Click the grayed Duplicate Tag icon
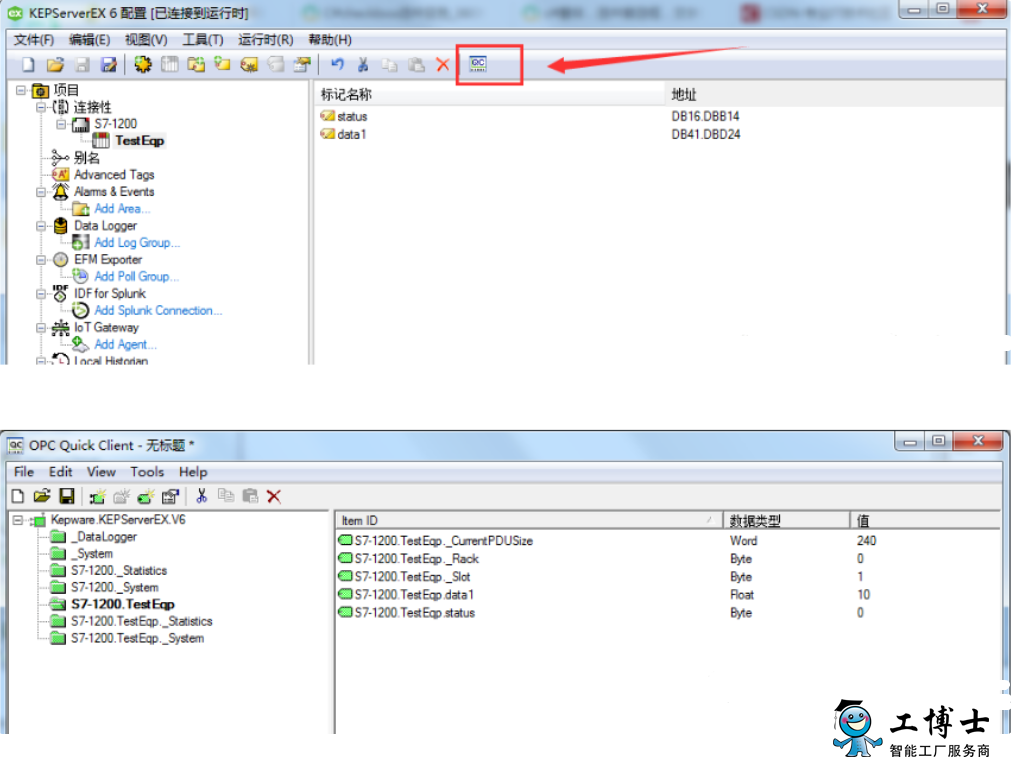Screen dimensions: 1011x769 coord(275,64)
